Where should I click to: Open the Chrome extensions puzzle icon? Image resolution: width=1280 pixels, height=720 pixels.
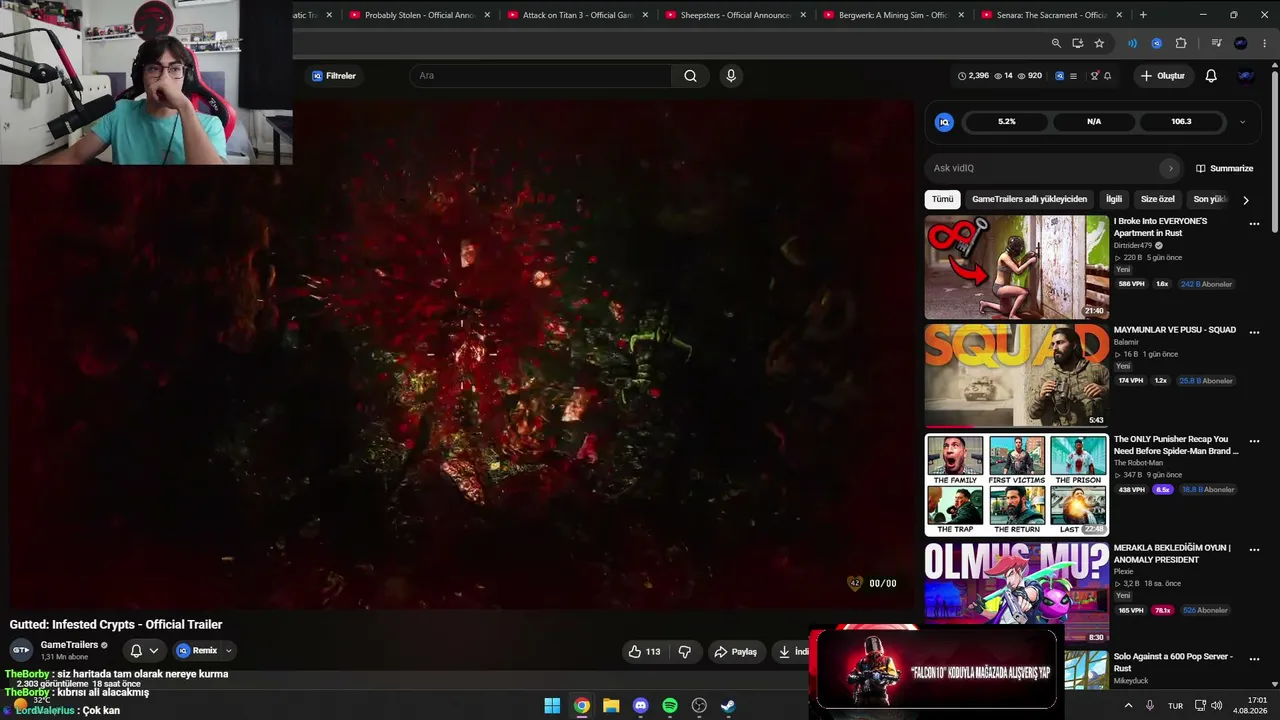(x=1181, y=43)
